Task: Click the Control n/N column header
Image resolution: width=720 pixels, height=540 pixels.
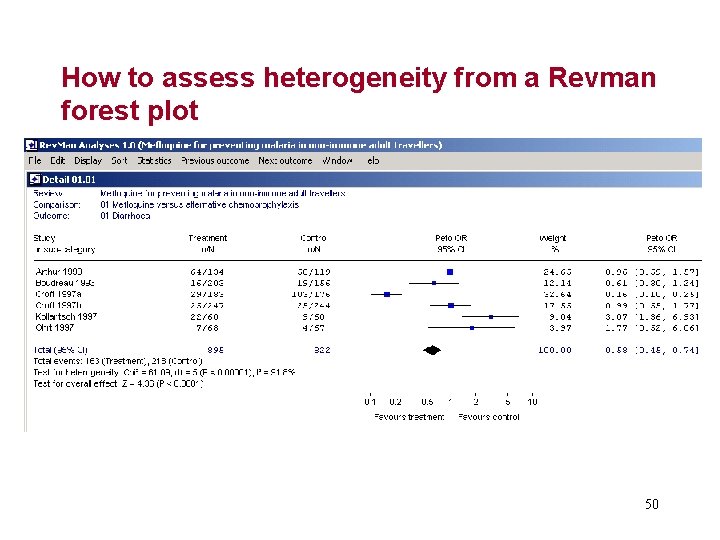Action: [313, 243]
